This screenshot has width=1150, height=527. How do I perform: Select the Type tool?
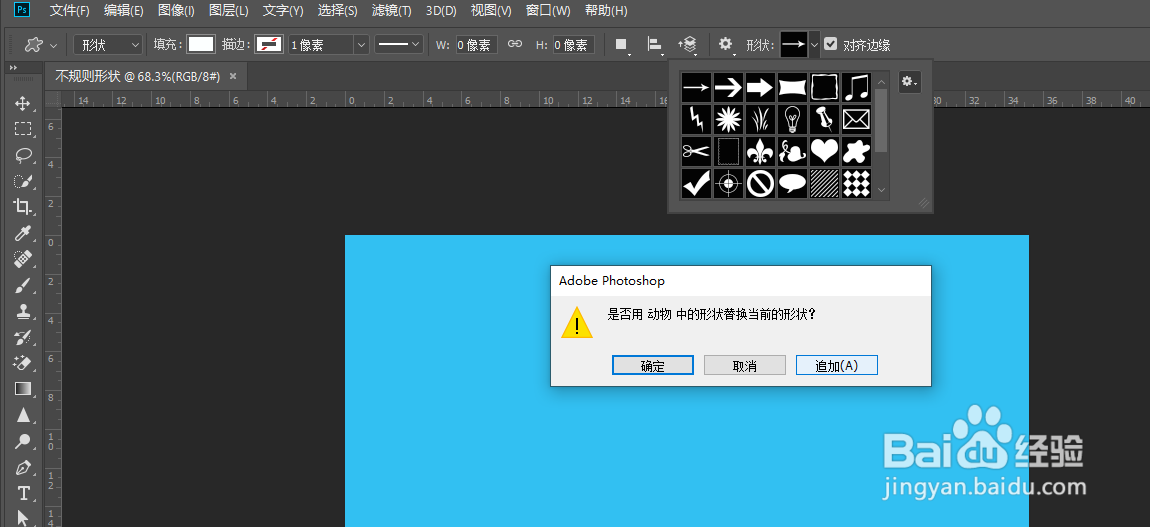pos(23,493)
